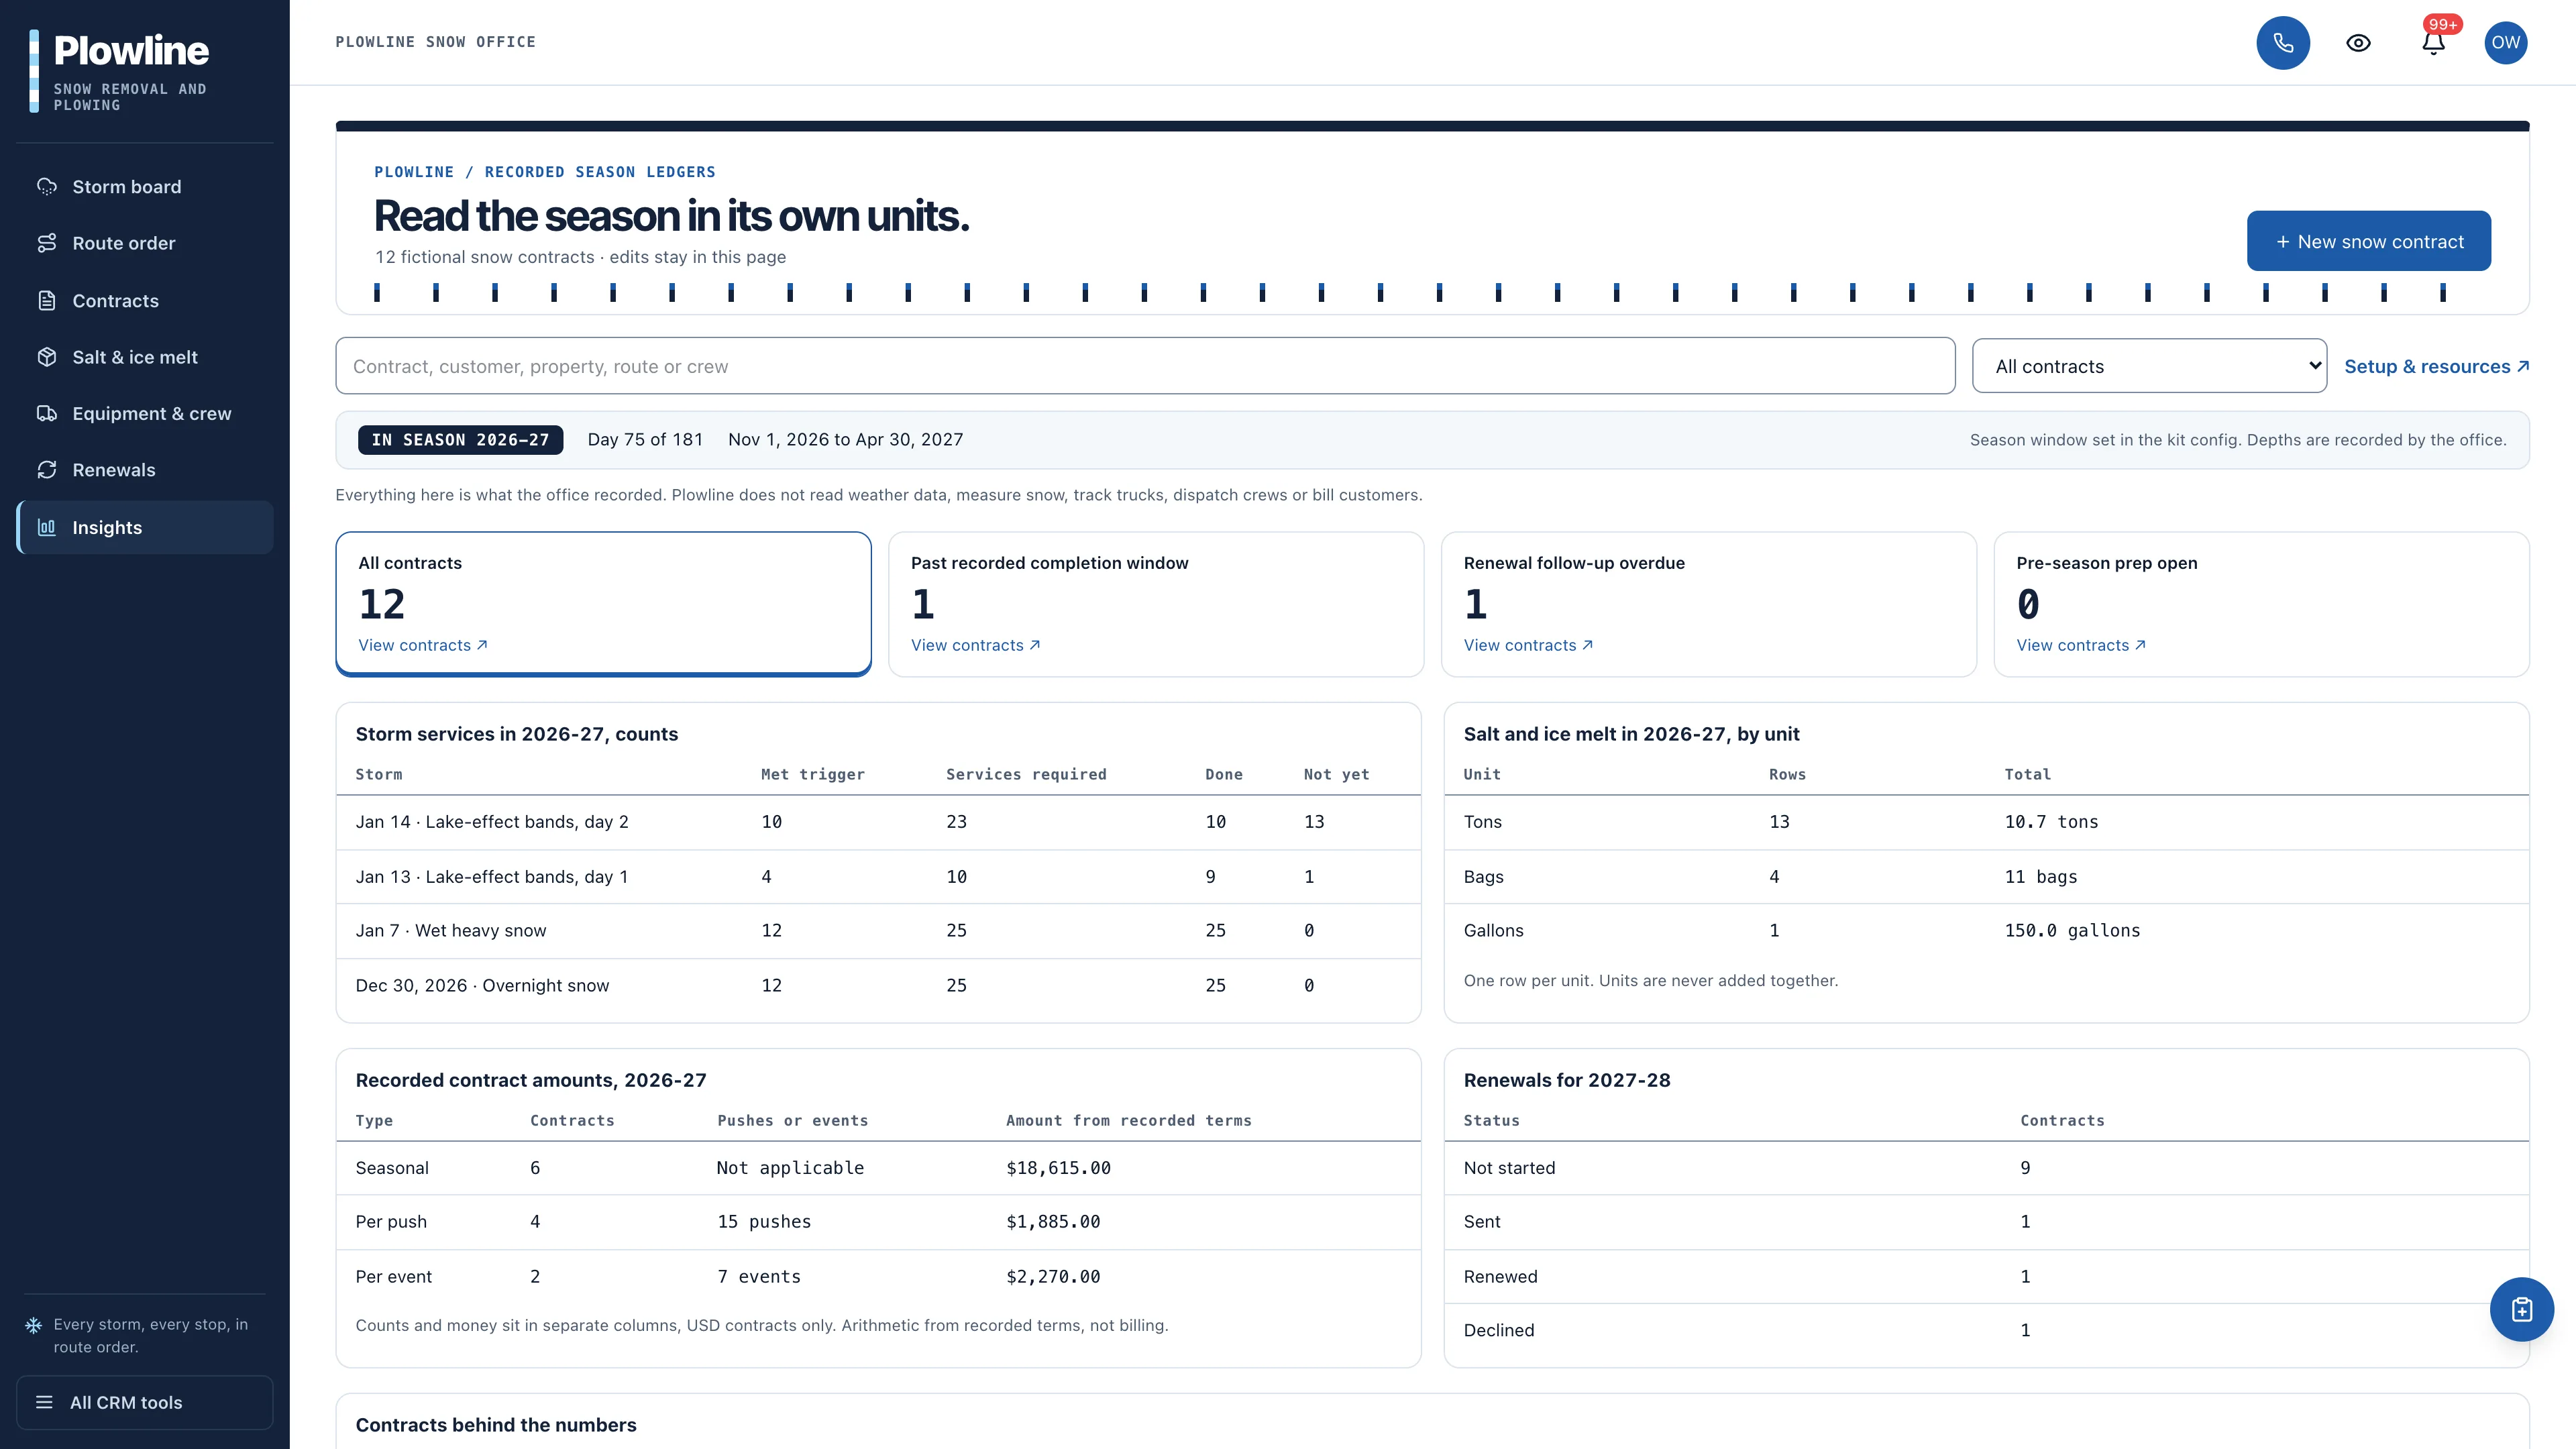Click the floating clipboard button
Image resolution: width=2576 pixels, height=1449 pixels.
[2521, 1309]
